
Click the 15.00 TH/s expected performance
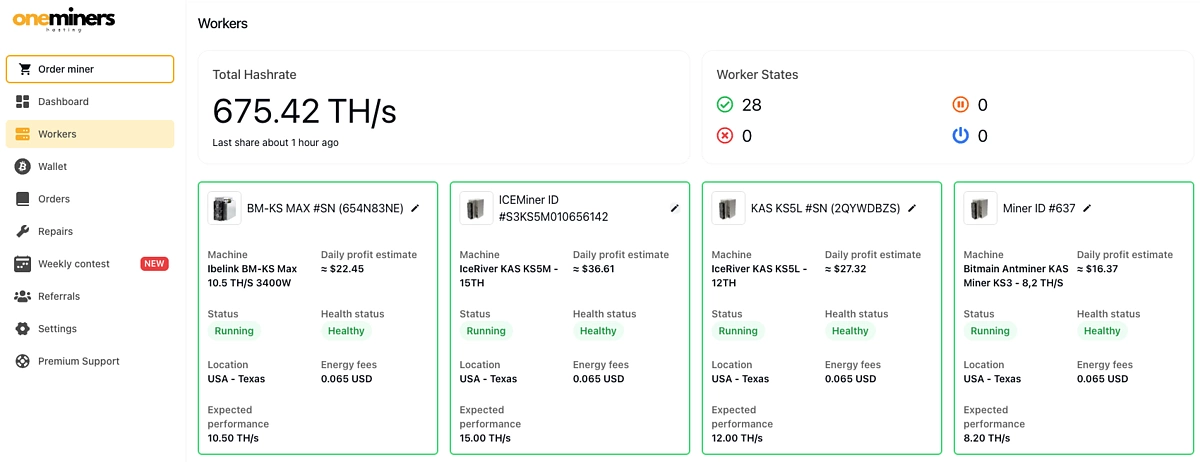(485, 438)
